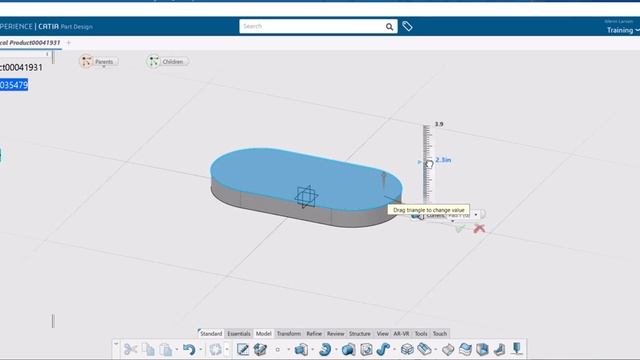Expand the action bar left handle
Image resolution: width=640 pixels, height=360 pixels.
point(116,344)
